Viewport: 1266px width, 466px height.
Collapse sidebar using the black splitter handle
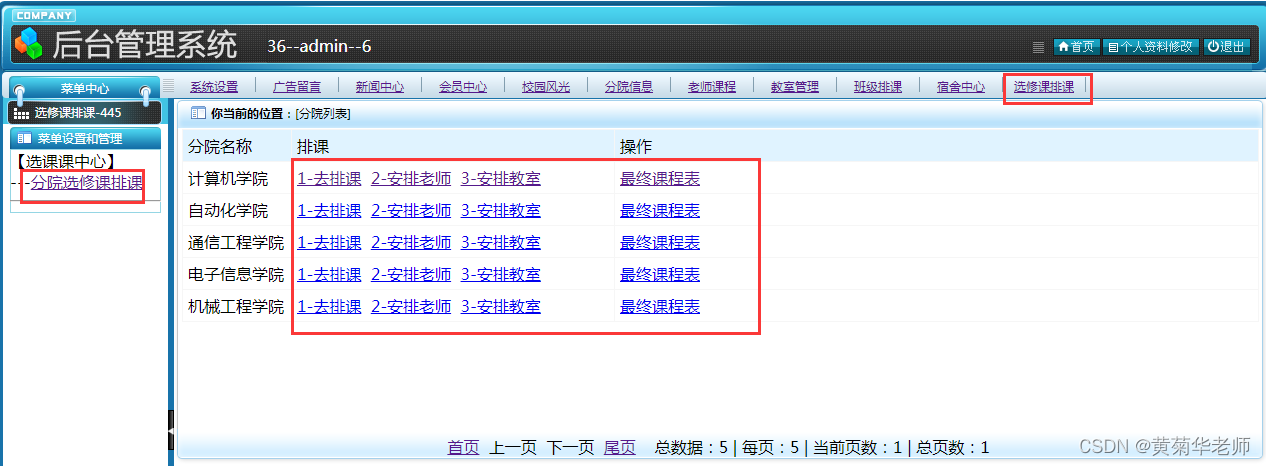pos(171,430)
